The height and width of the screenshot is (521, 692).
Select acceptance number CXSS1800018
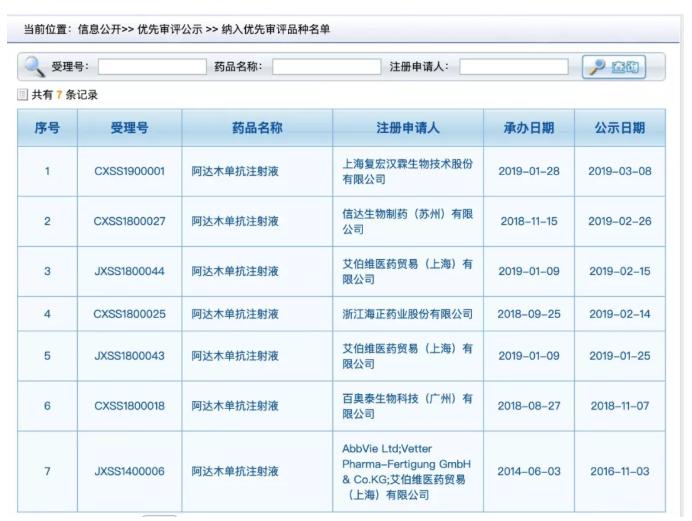[129, 405]
